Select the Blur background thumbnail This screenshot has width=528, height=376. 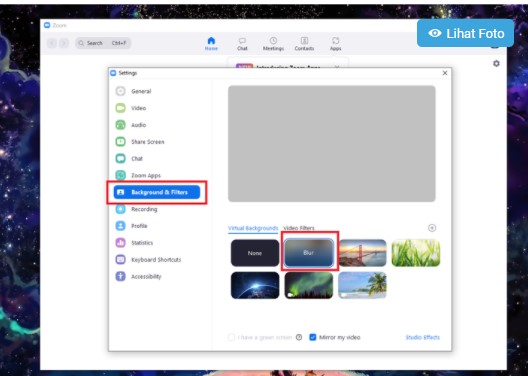(x=309, y=253)
